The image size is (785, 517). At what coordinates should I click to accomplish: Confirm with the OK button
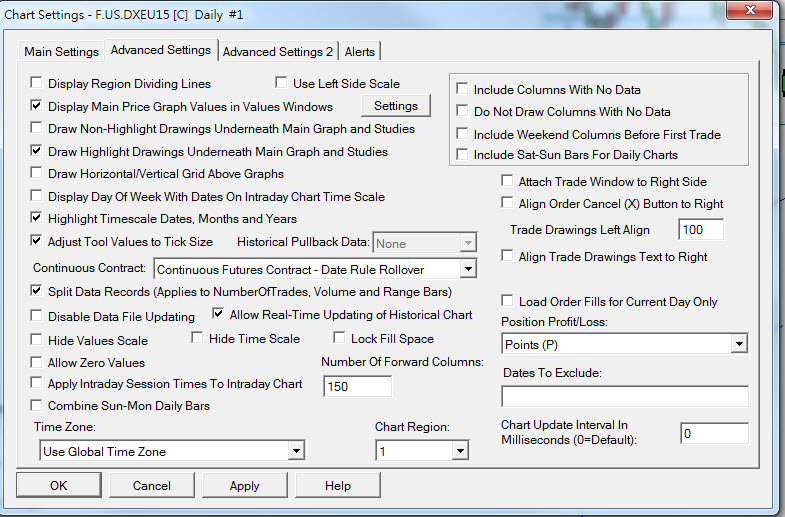pos(59,485)
